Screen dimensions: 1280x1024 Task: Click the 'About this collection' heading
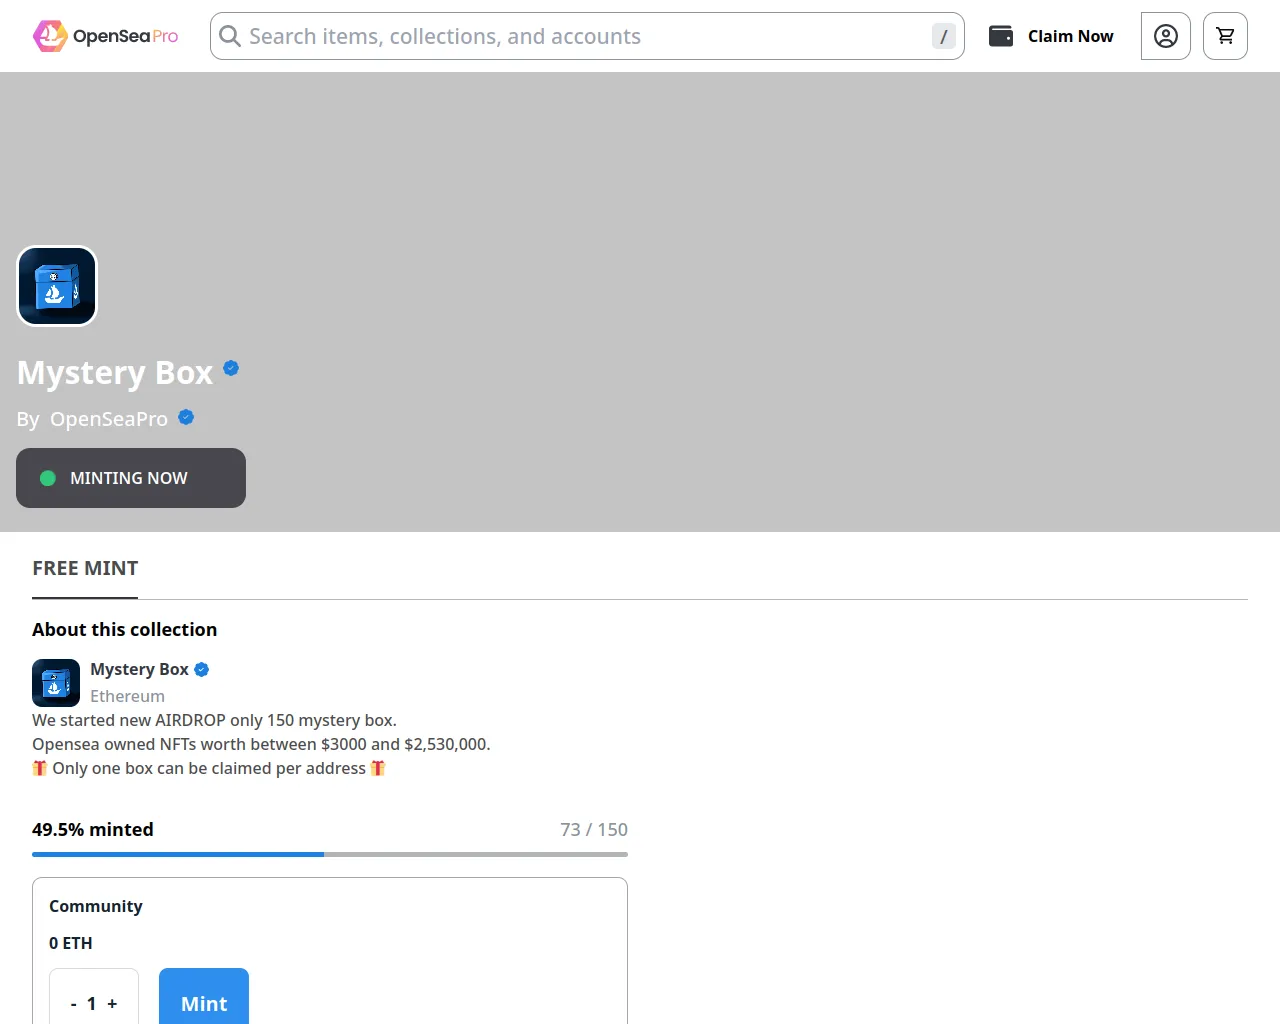point(125,629)
